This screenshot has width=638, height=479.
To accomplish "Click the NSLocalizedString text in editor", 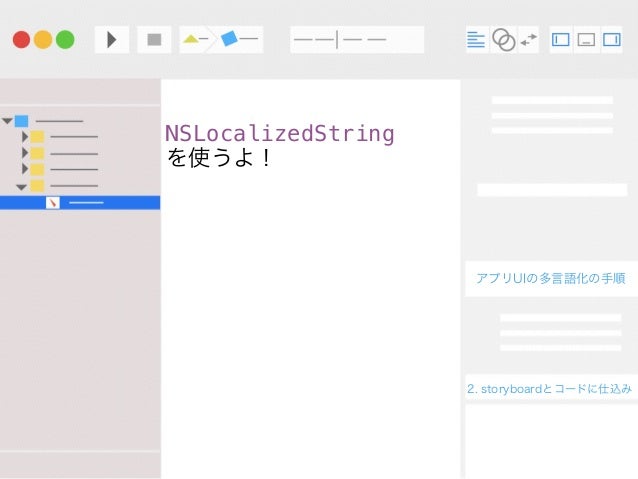I will pos(280,134).
